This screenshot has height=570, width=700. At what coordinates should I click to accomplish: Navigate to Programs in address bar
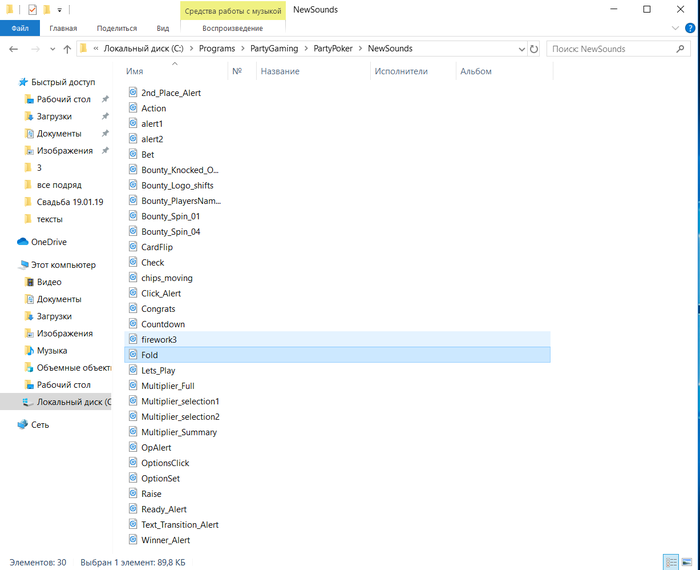217,49
